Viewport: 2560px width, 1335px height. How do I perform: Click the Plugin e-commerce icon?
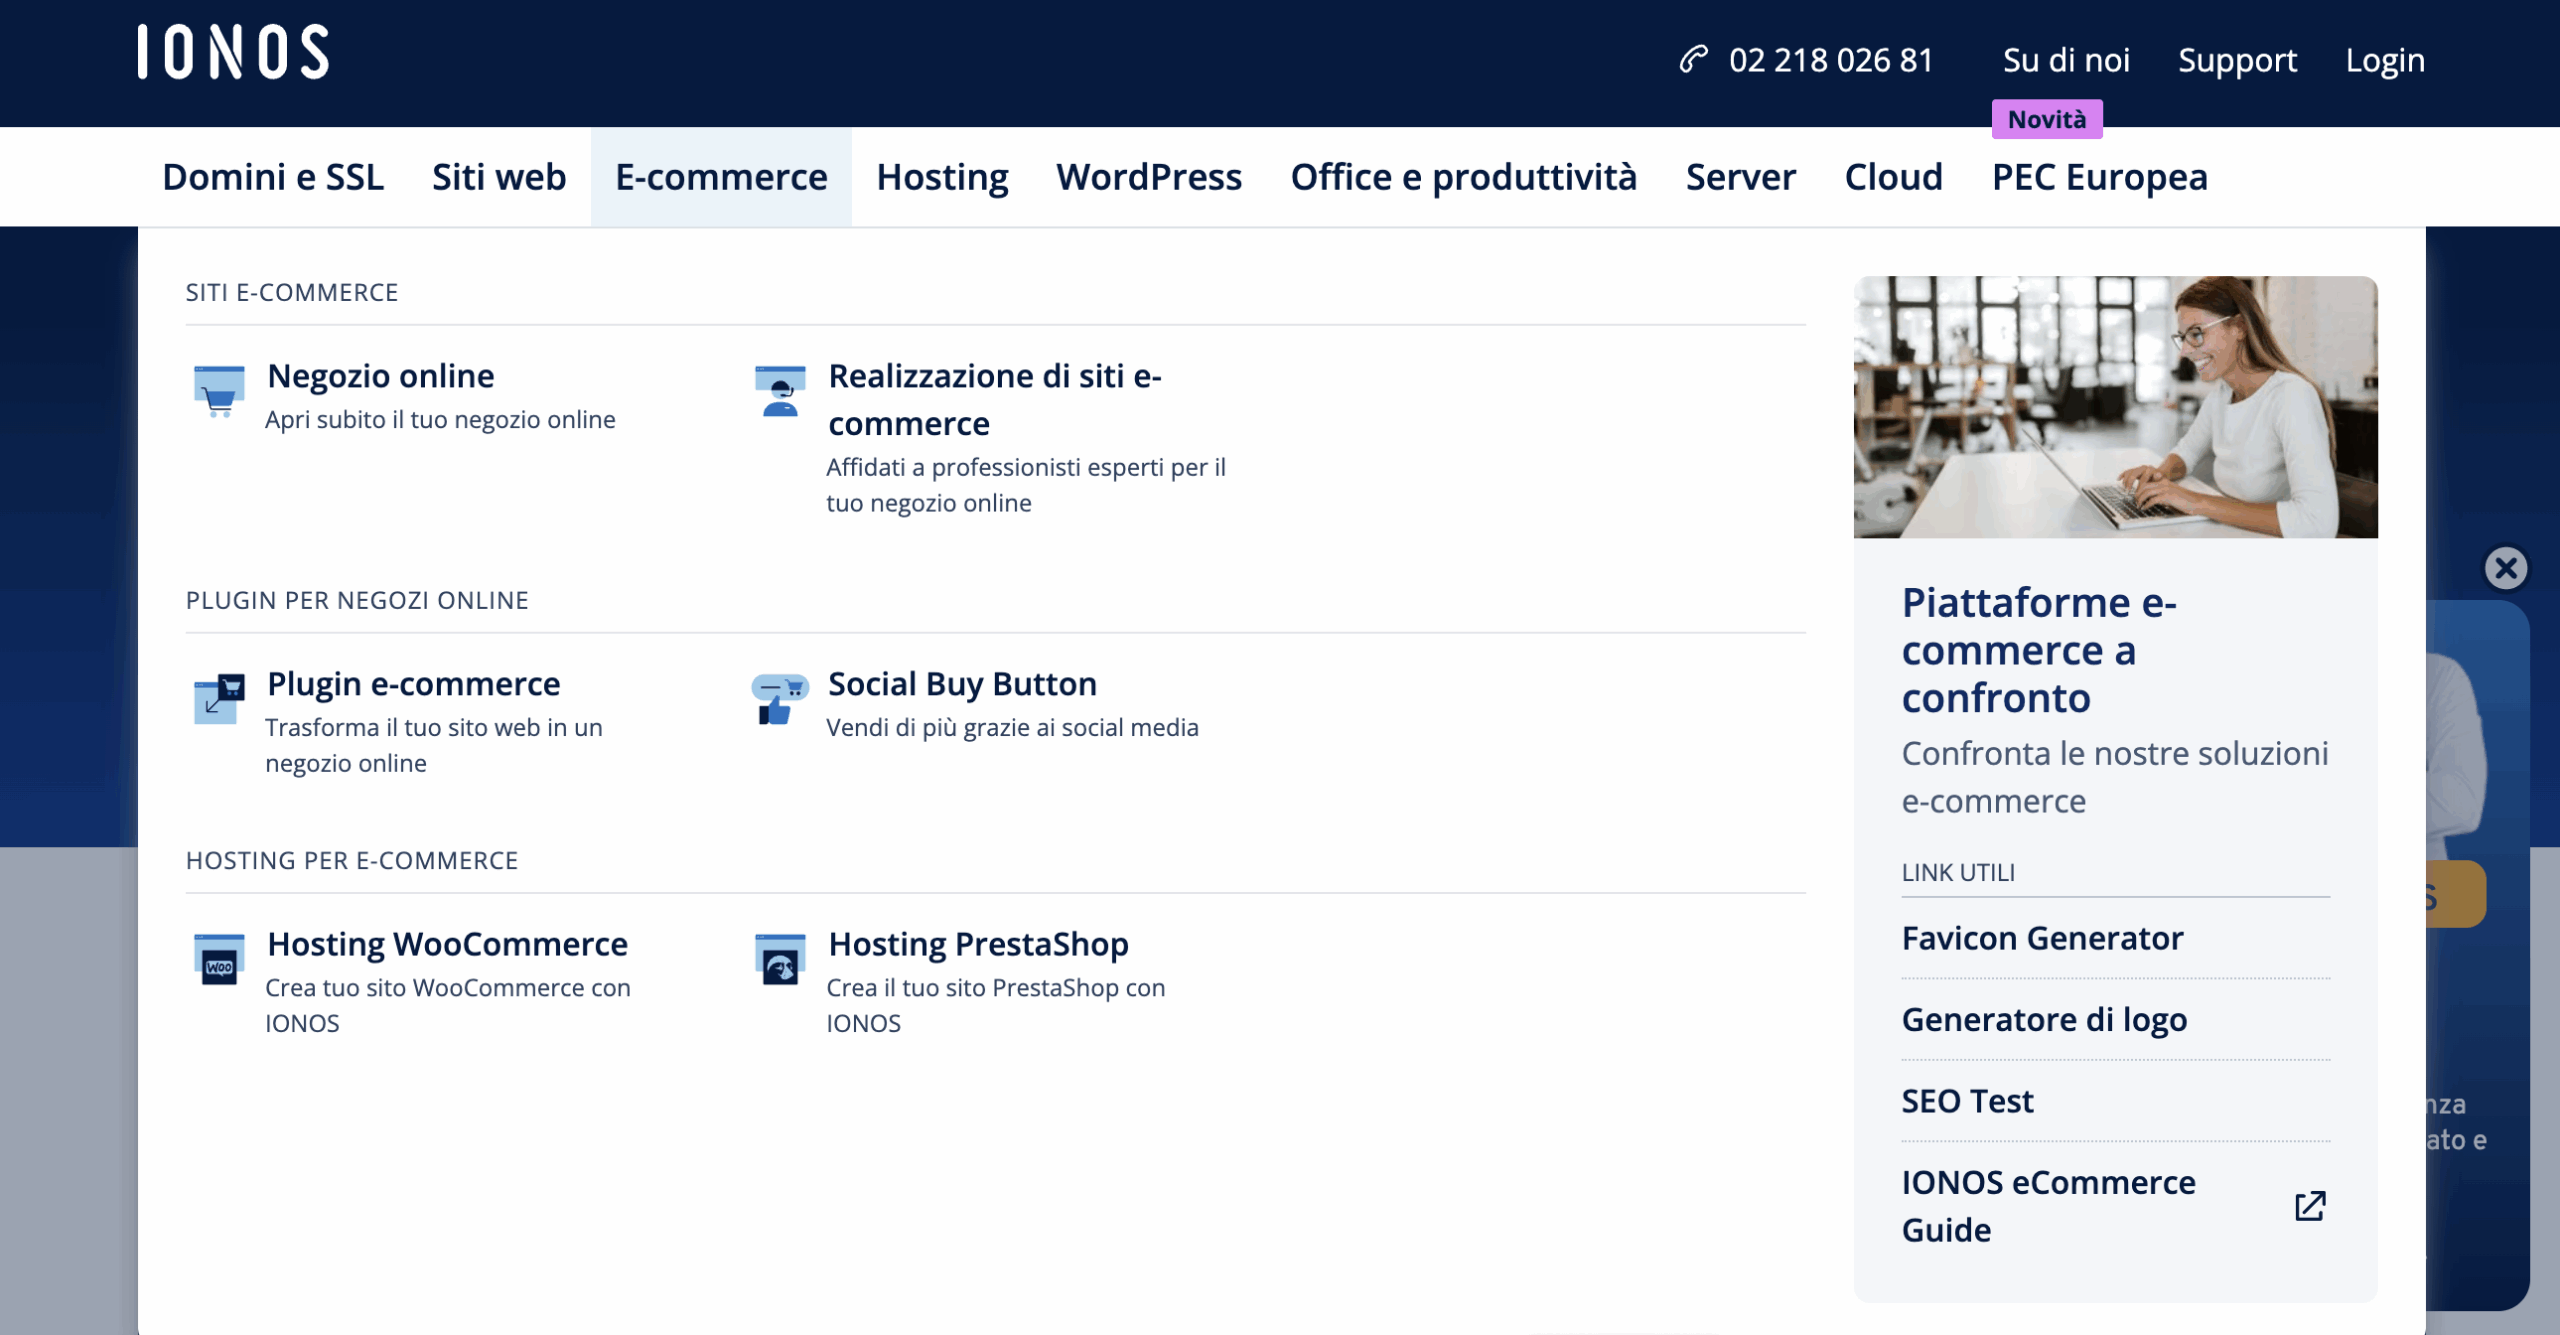coord(219,698)
